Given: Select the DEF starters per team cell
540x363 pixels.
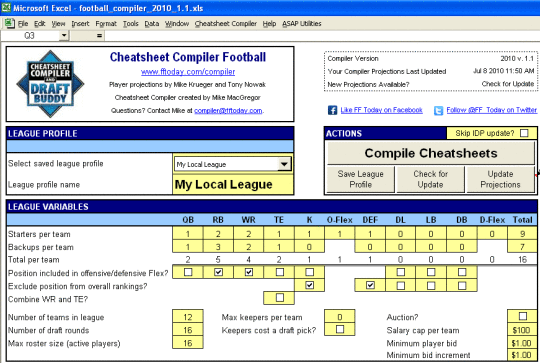Looking at the screenshot, I should coord(370,234).
